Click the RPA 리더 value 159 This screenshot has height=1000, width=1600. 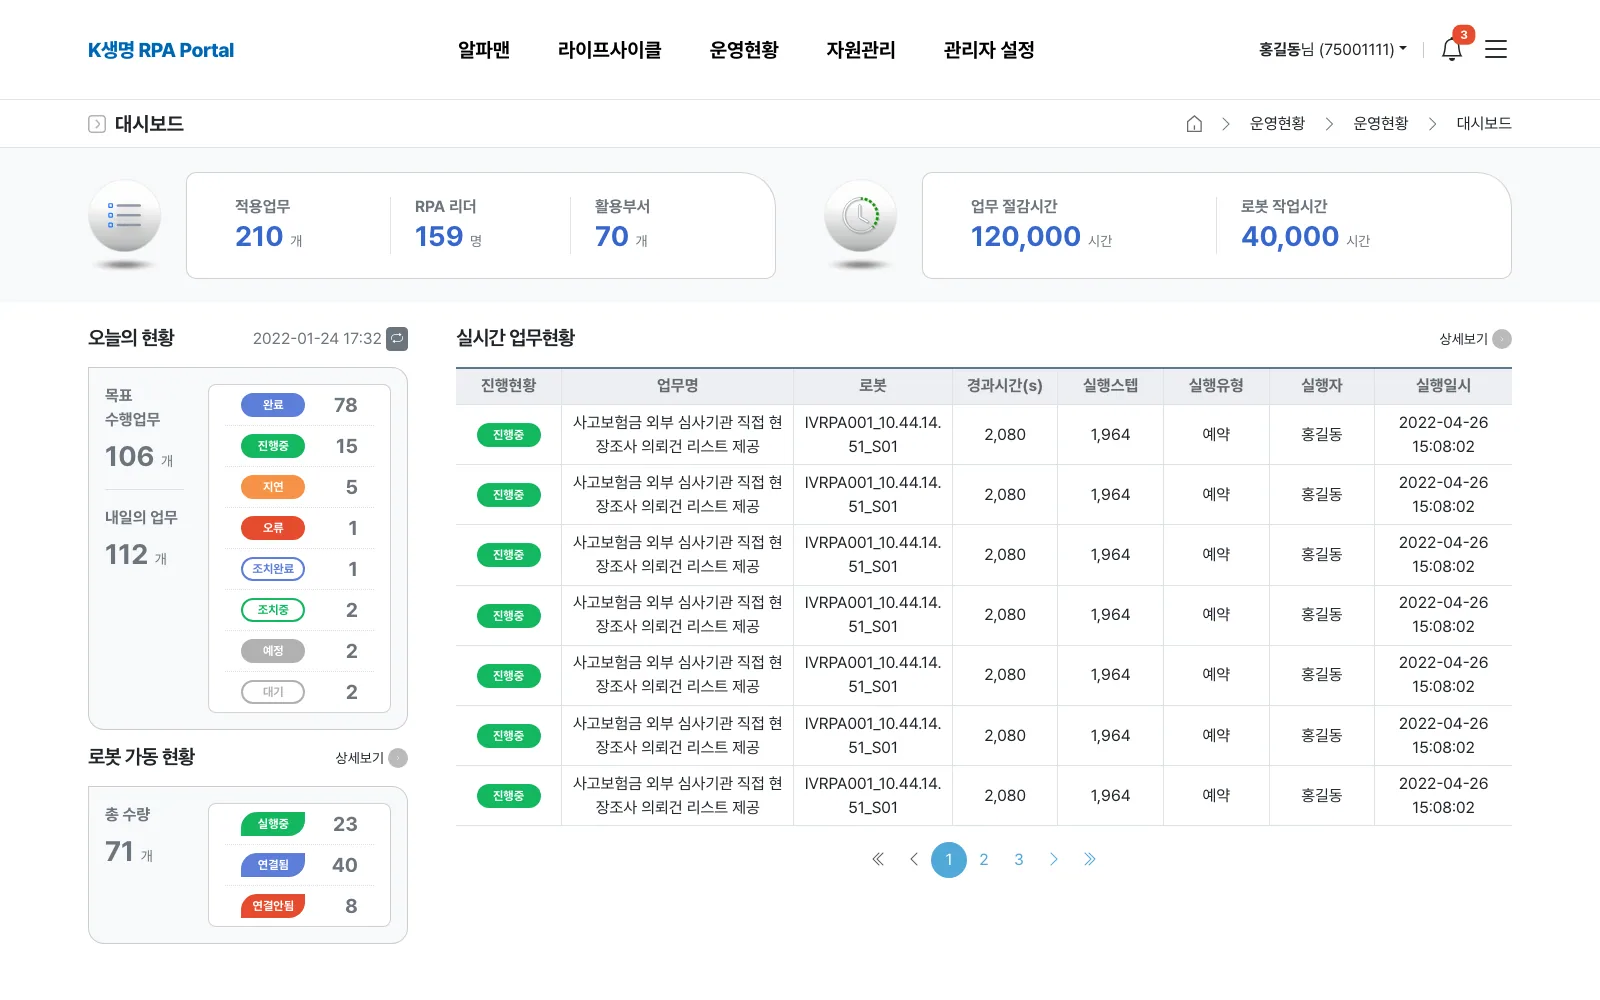pyautogui.click(x=439, y=237)
